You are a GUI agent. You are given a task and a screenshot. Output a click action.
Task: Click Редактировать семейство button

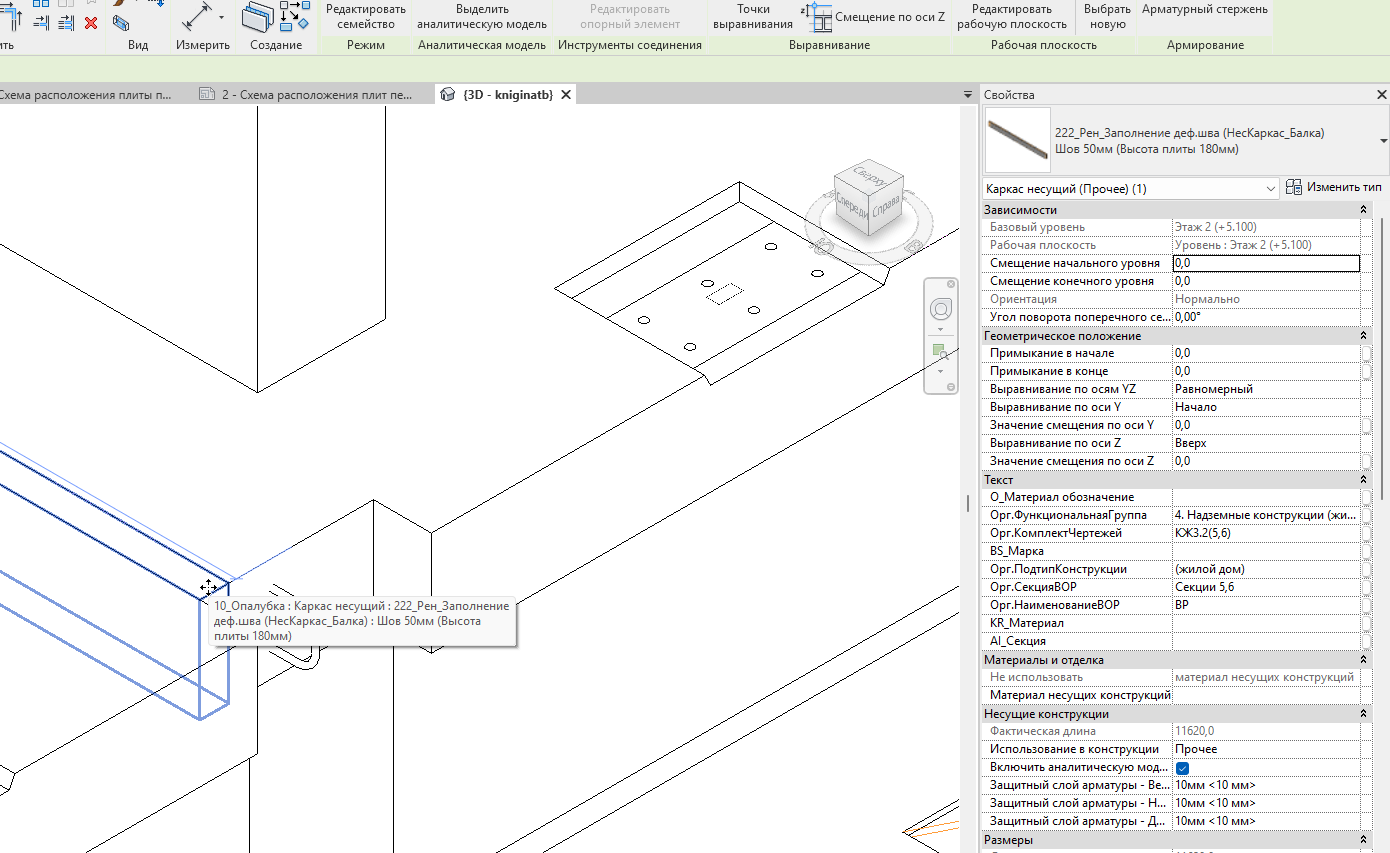[365, 16]
